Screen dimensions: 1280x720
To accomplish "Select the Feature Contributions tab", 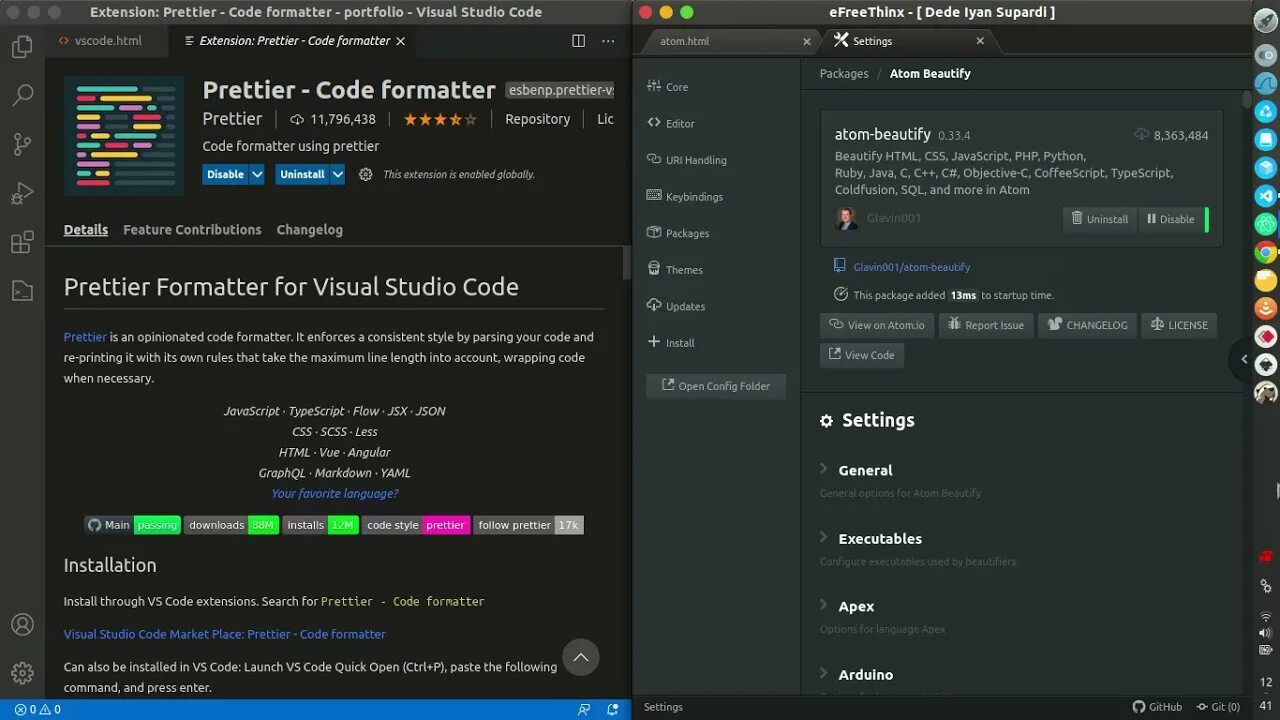I will coord(192,229).
